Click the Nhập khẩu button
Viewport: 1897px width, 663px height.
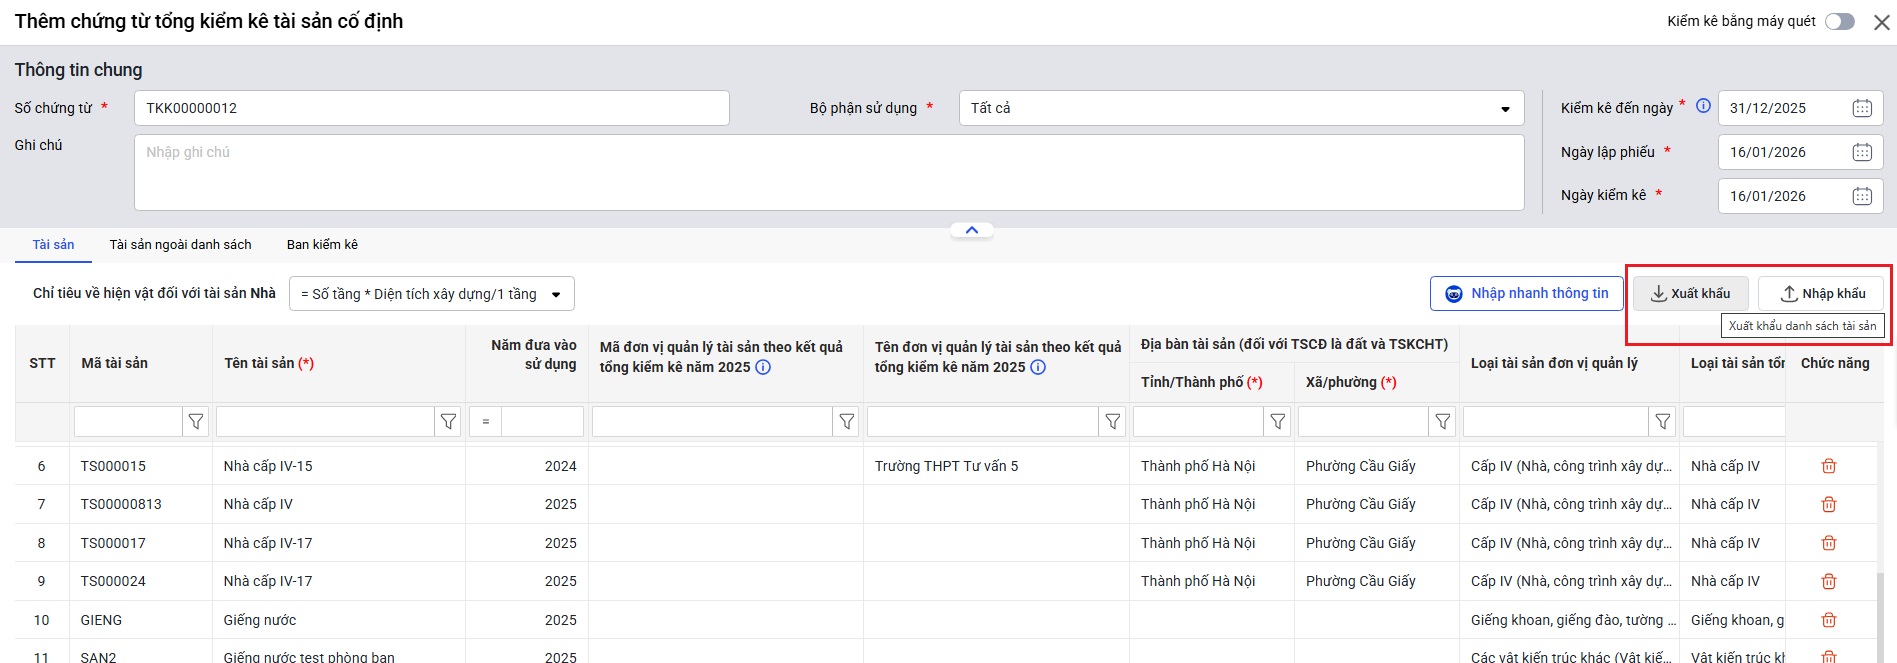point(1822,293)
